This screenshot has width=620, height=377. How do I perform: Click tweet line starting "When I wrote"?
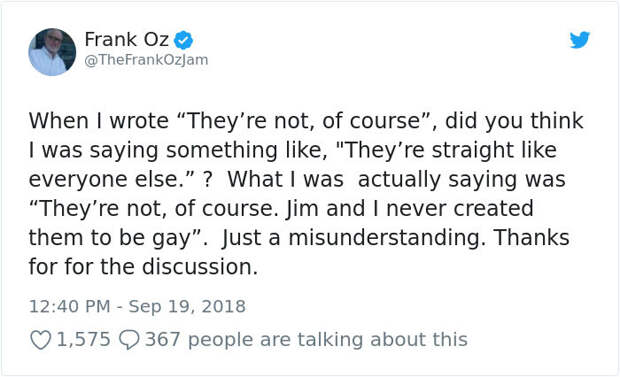(306, 121)
